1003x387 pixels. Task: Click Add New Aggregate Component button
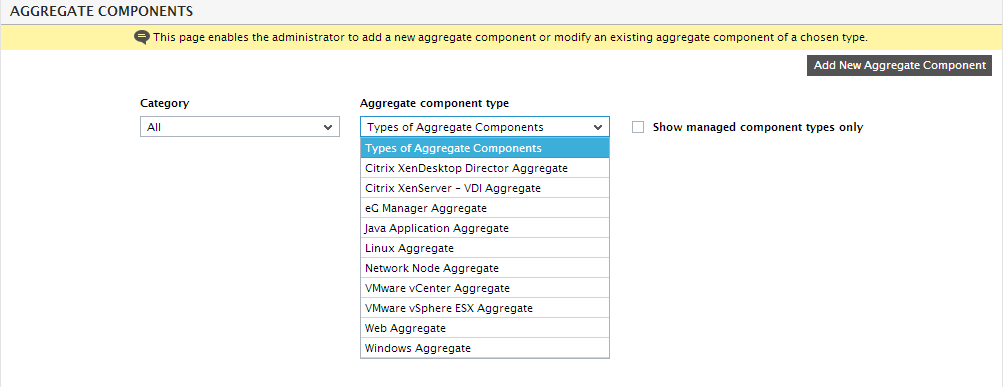click(x=899, y=66)
